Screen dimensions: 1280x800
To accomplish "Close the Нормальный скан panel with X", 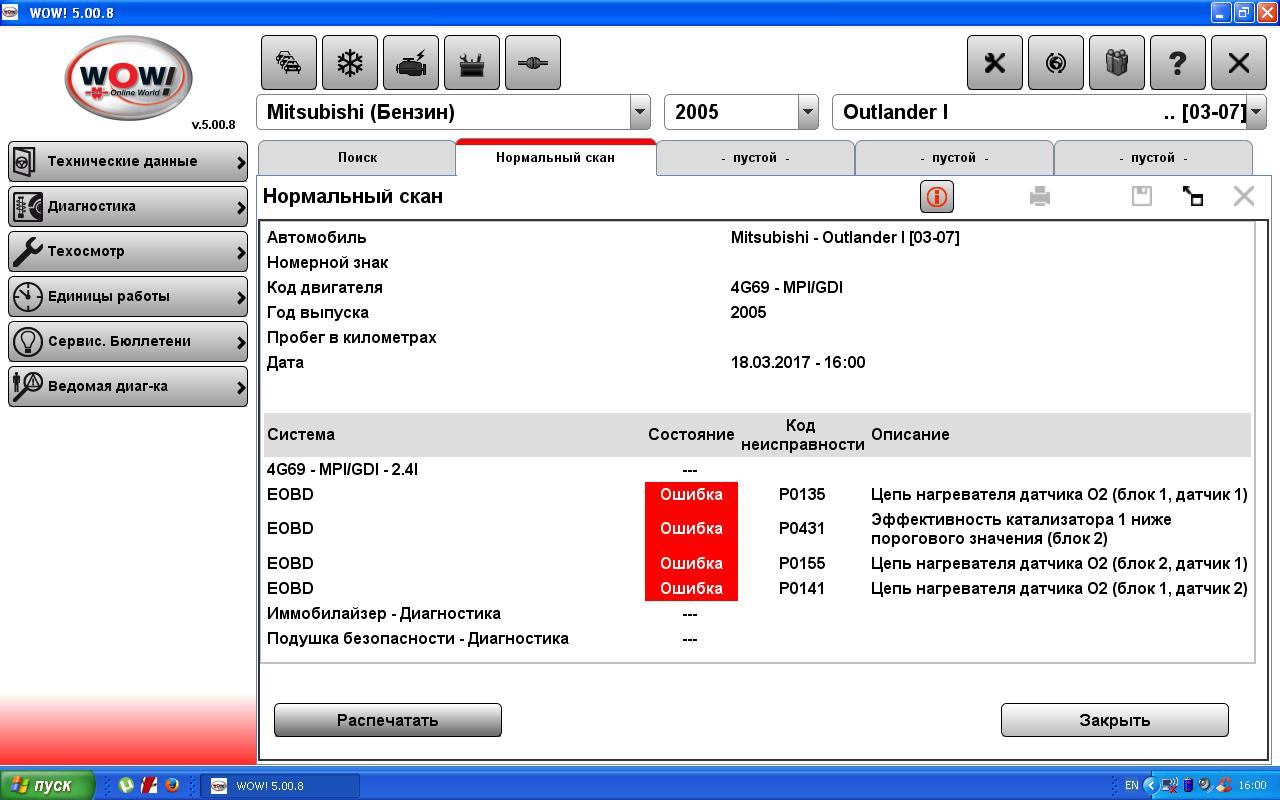I will 1244,196.
